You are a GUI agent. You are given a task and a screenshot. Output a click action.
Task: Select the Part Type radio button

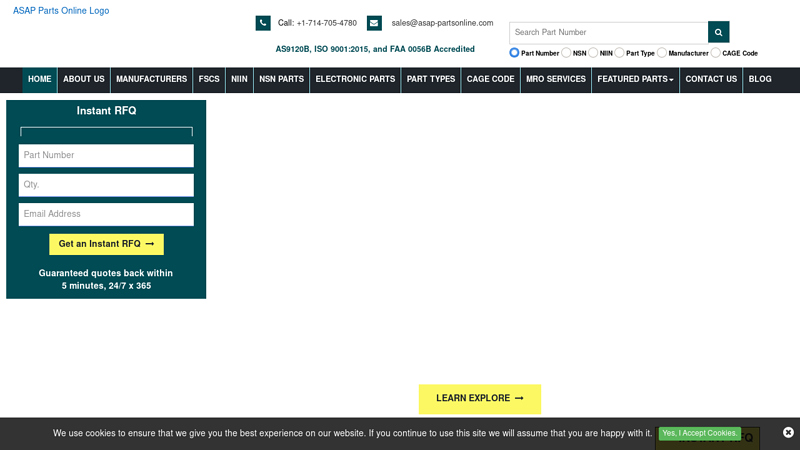(x=619, y=53)
